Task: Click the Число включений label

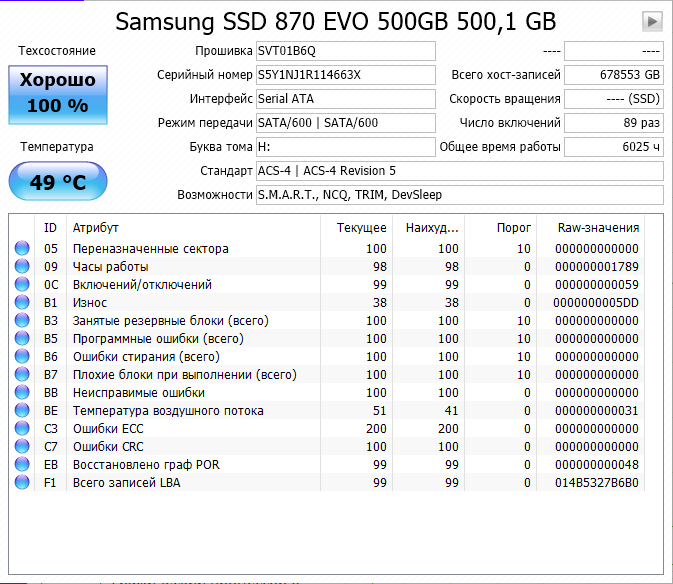Action: tap(510, 123)
